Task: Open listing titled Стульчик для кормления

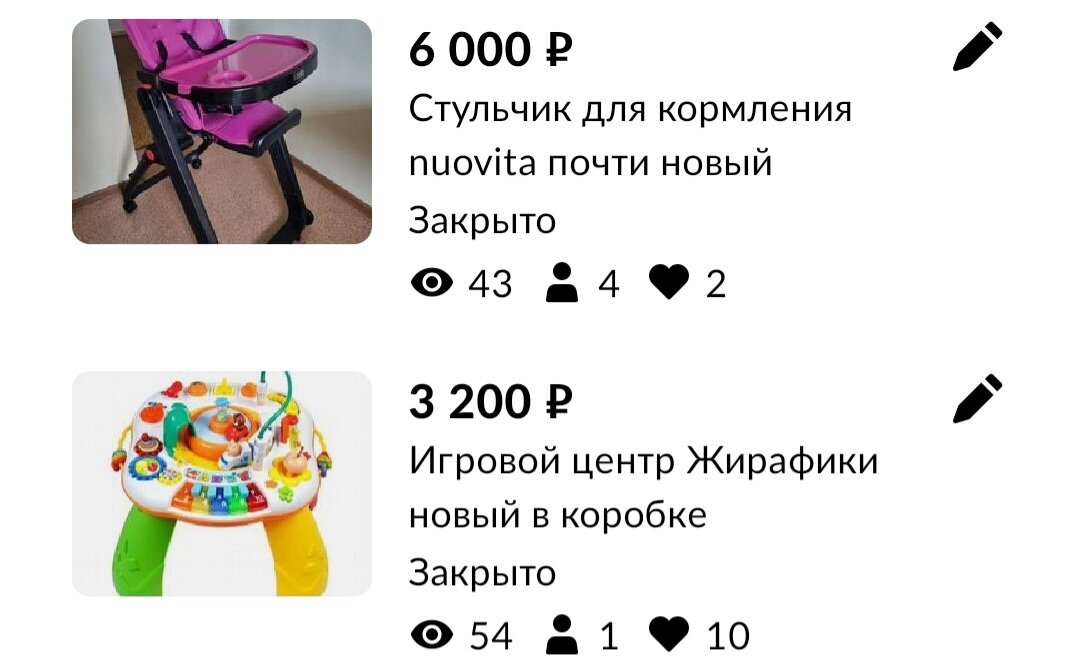Action: [x=630, y=109]
